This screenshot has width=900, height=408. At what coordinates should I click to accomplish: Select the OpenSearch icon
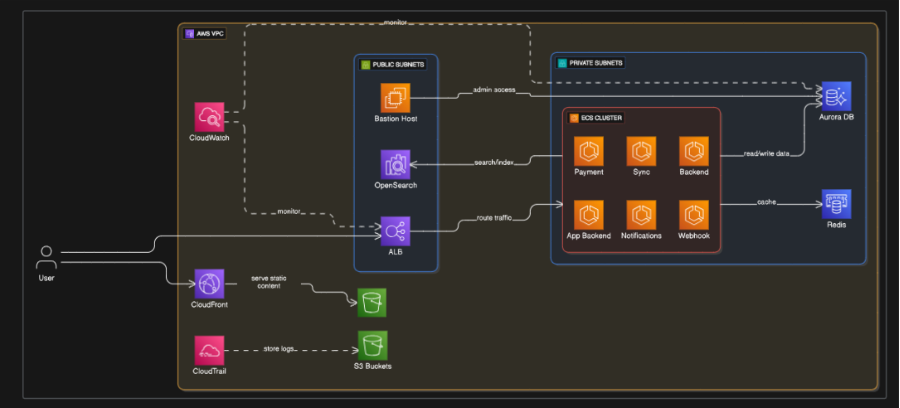tap(395, 165)
